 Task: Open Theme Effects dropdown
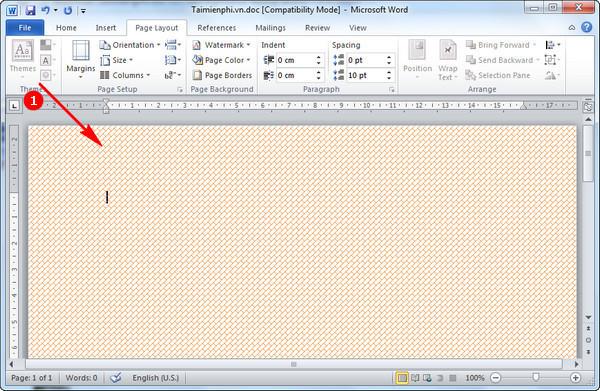tap(47, 75)
